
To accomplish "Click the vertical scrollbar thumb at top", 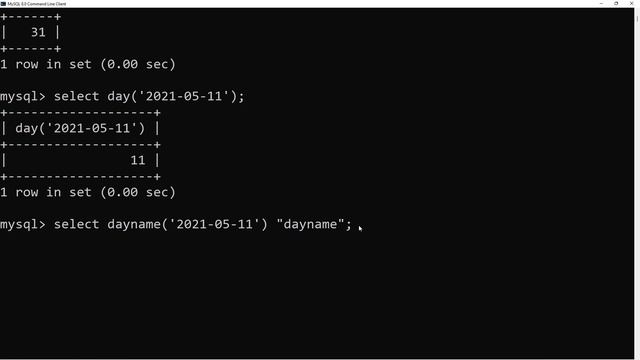I will pos(637,18).
